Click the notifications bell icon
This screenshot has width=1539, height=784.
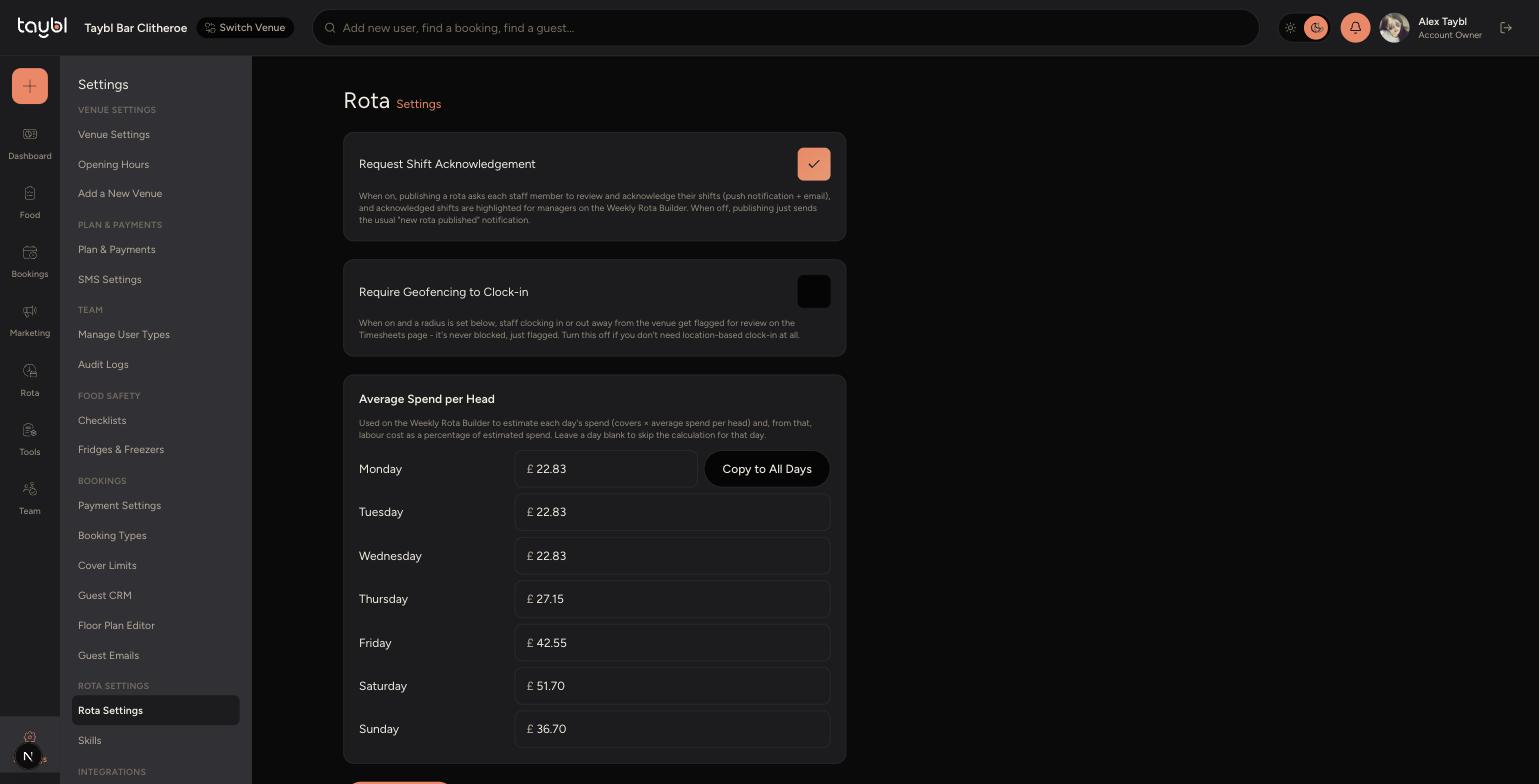click(x=1355, y=28)
